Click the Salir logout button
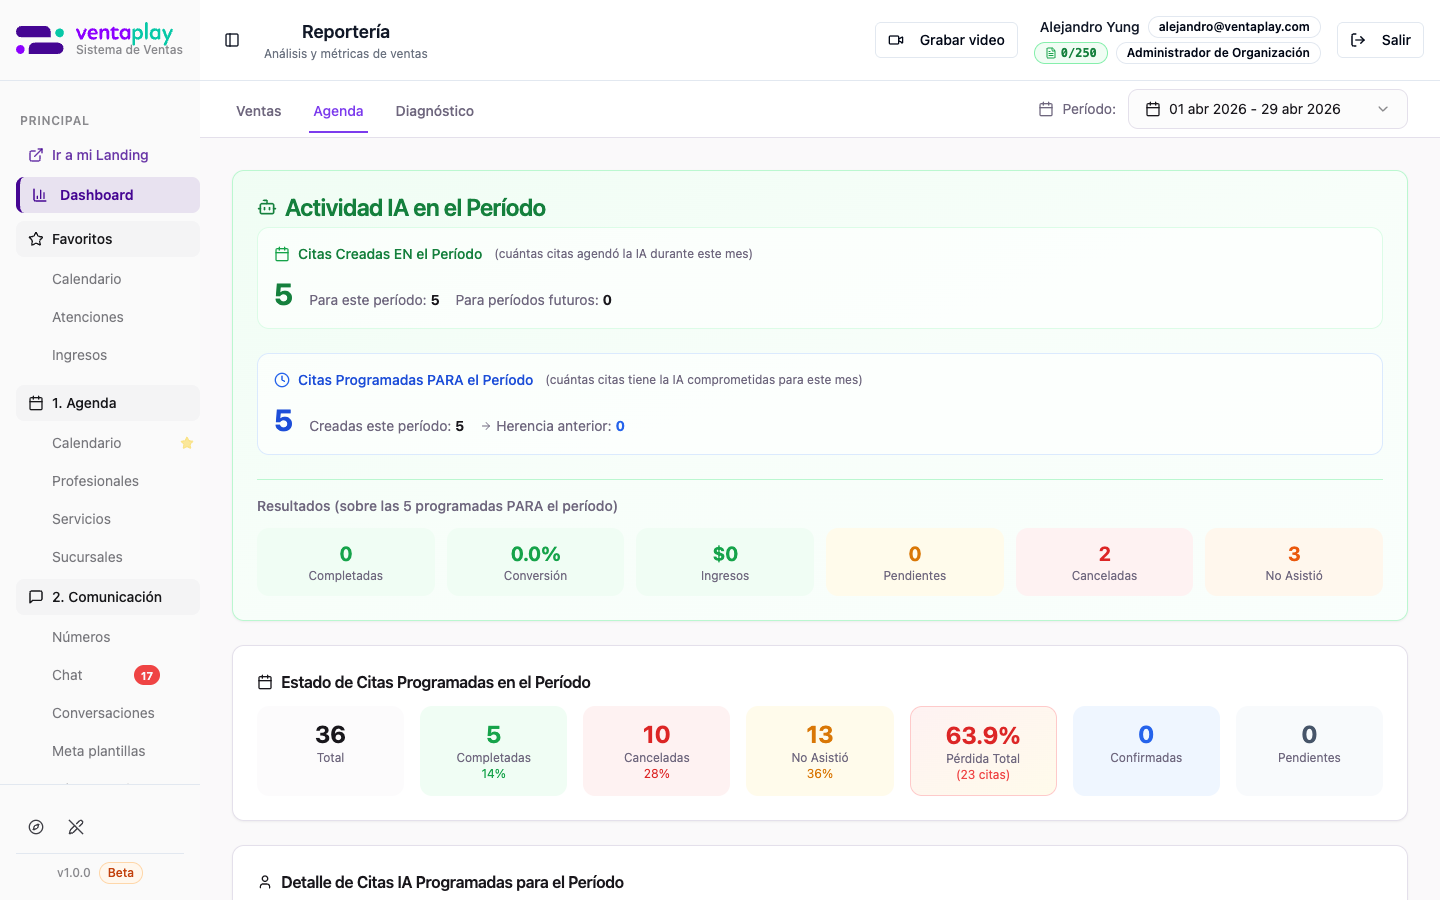 click(1380, 40)
